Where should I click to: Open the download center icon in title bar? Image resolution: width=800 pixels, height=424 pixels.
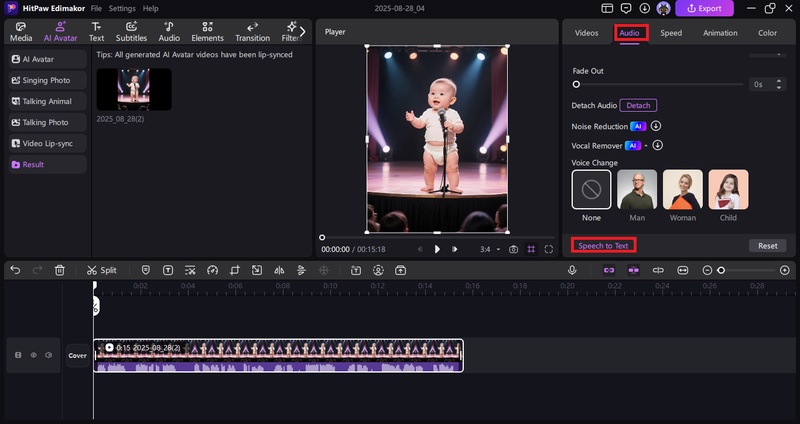[645, 8]
